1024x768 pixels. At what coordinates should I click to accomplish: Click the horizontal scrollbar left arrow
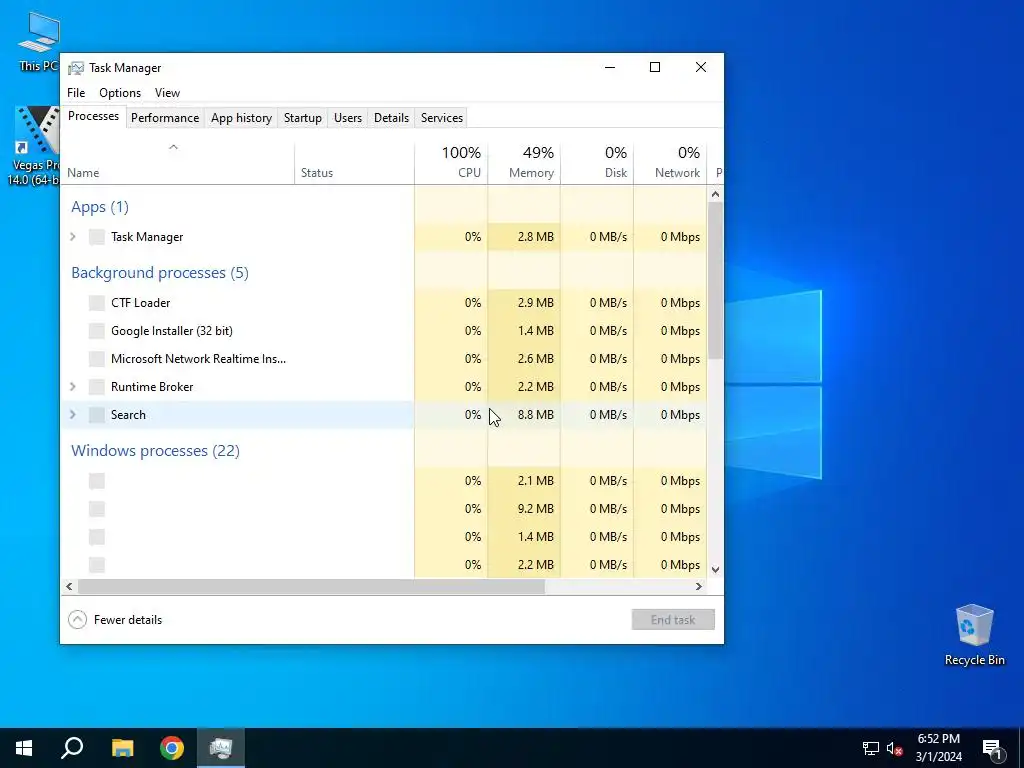(x=69, y=586)
